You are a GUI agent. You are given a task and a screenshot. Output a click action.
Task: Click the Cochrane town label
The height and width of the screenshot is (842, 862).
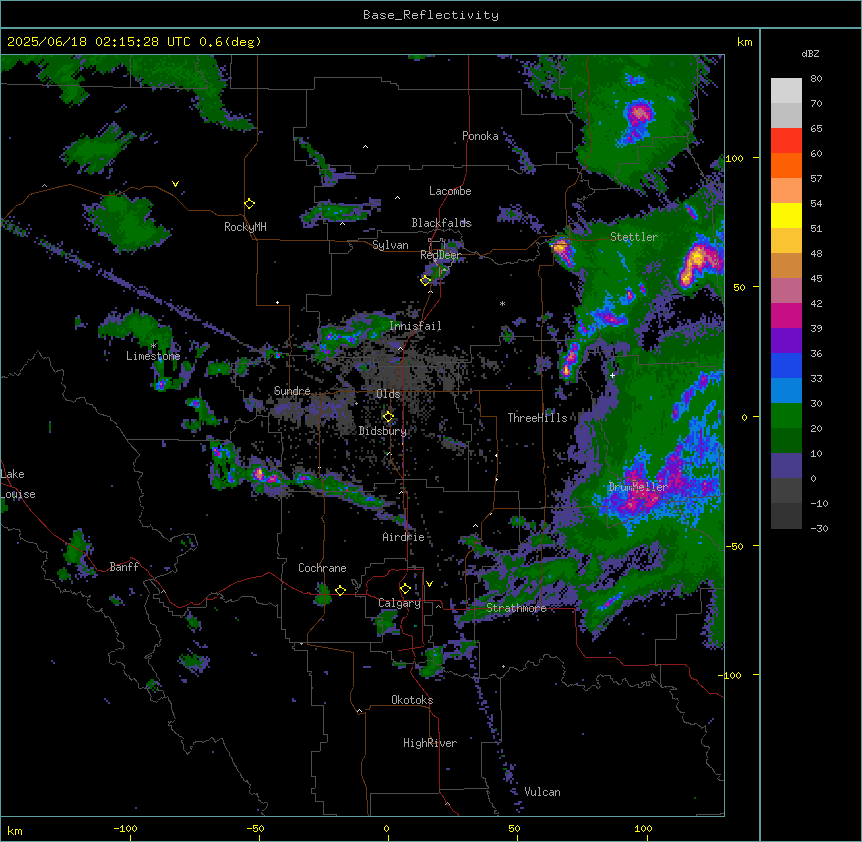[x=322, y=568]
